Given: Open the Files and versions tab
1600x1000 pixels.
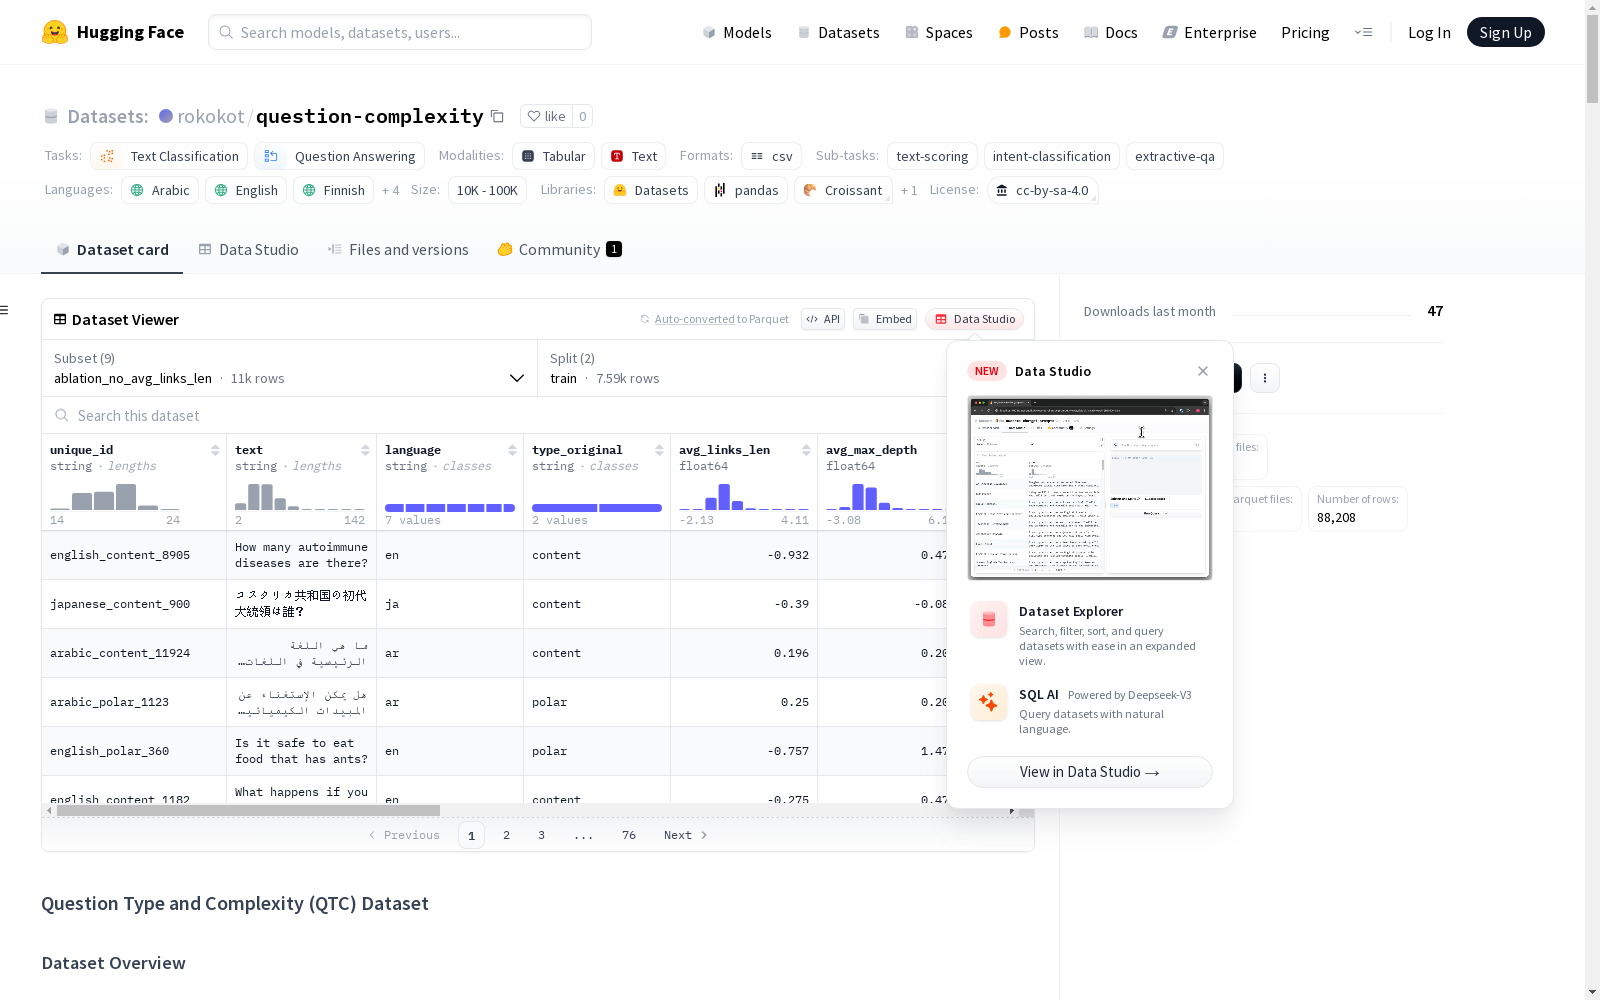Looking at the screenshot, I should pyautogui.click(x=398, y=249).
